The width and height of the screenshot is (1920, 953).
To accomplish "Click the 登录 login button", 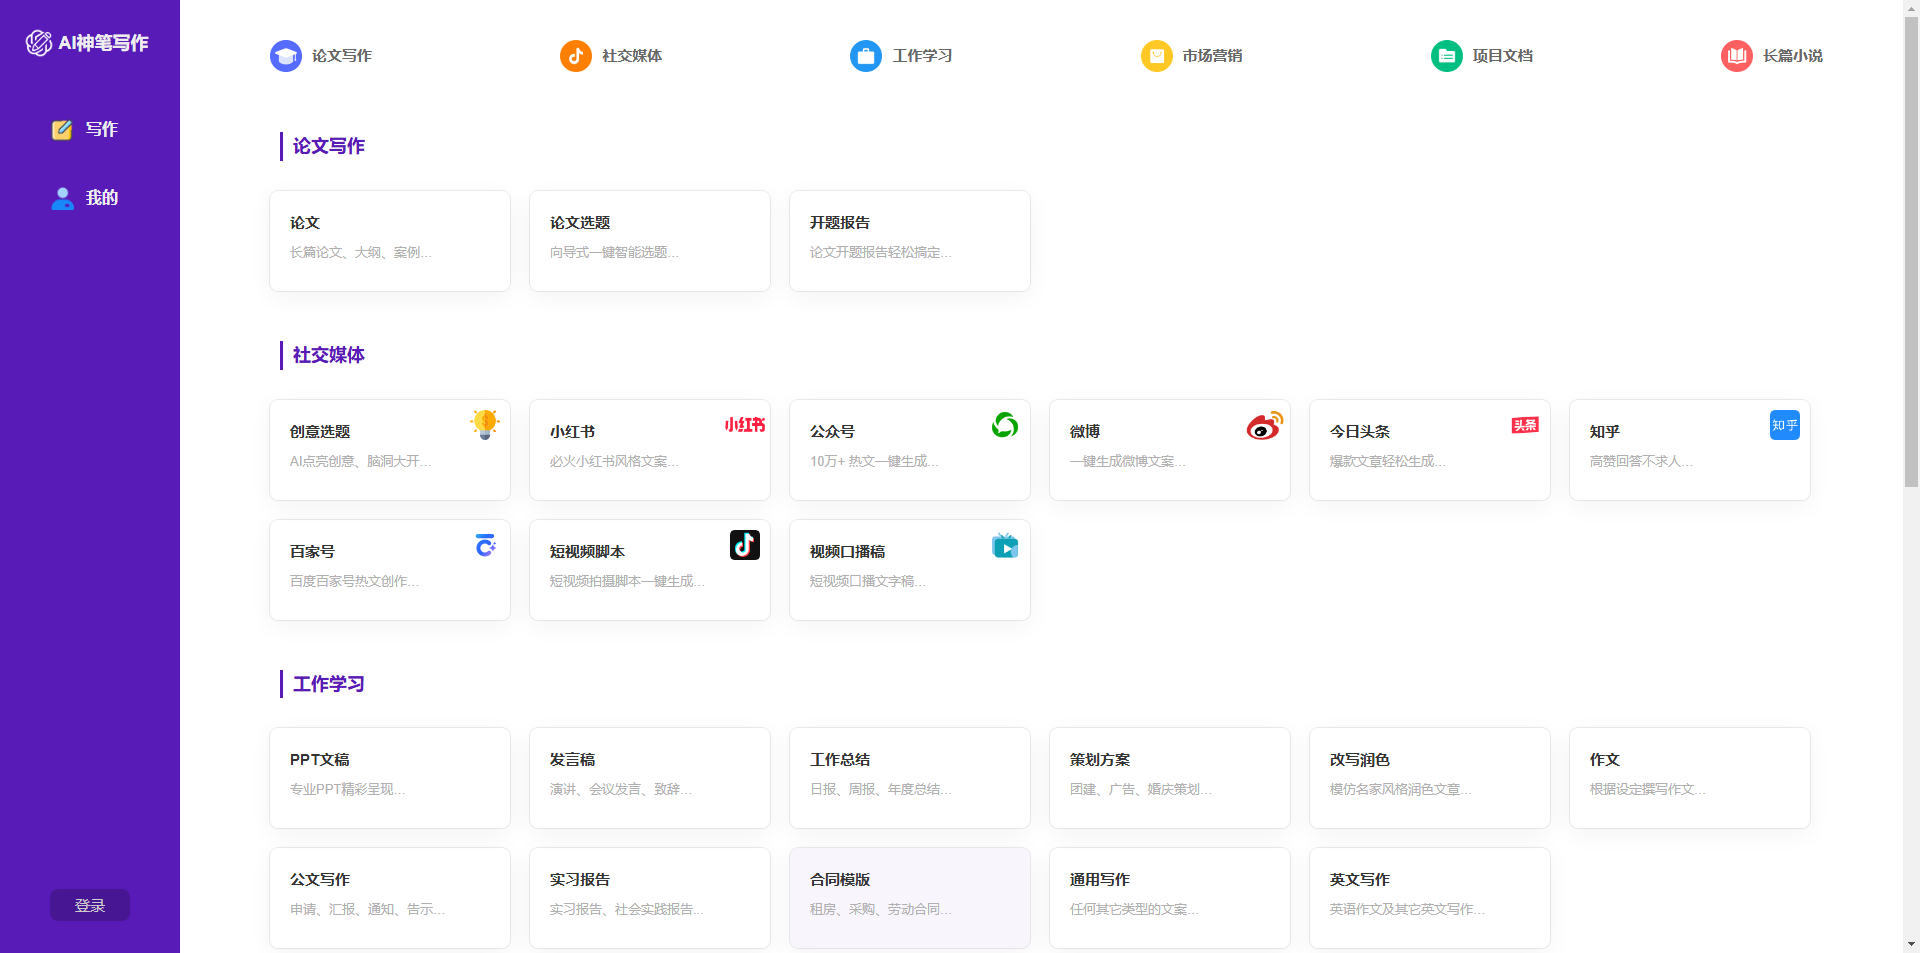I will [x=90, y=905].
